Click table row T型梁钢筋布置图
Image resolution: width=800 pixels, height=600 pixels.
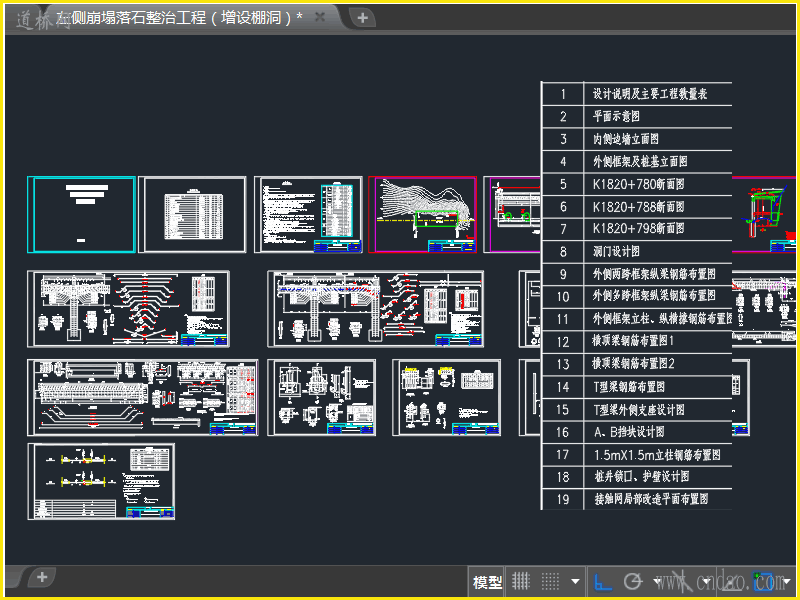tap(637, 387)
